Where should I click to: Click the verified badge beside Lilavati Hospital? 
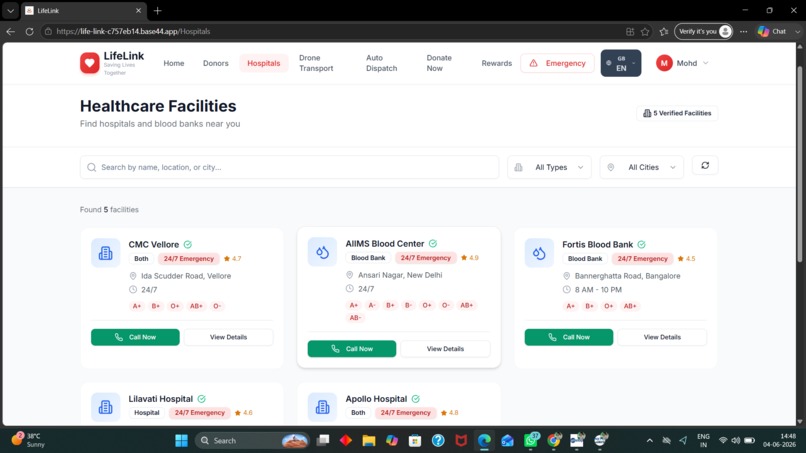click(202, 399)
